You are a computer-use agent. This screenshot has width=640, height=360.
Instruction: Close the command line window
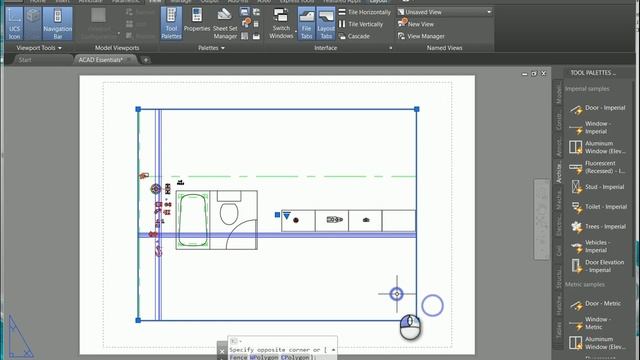222,351
